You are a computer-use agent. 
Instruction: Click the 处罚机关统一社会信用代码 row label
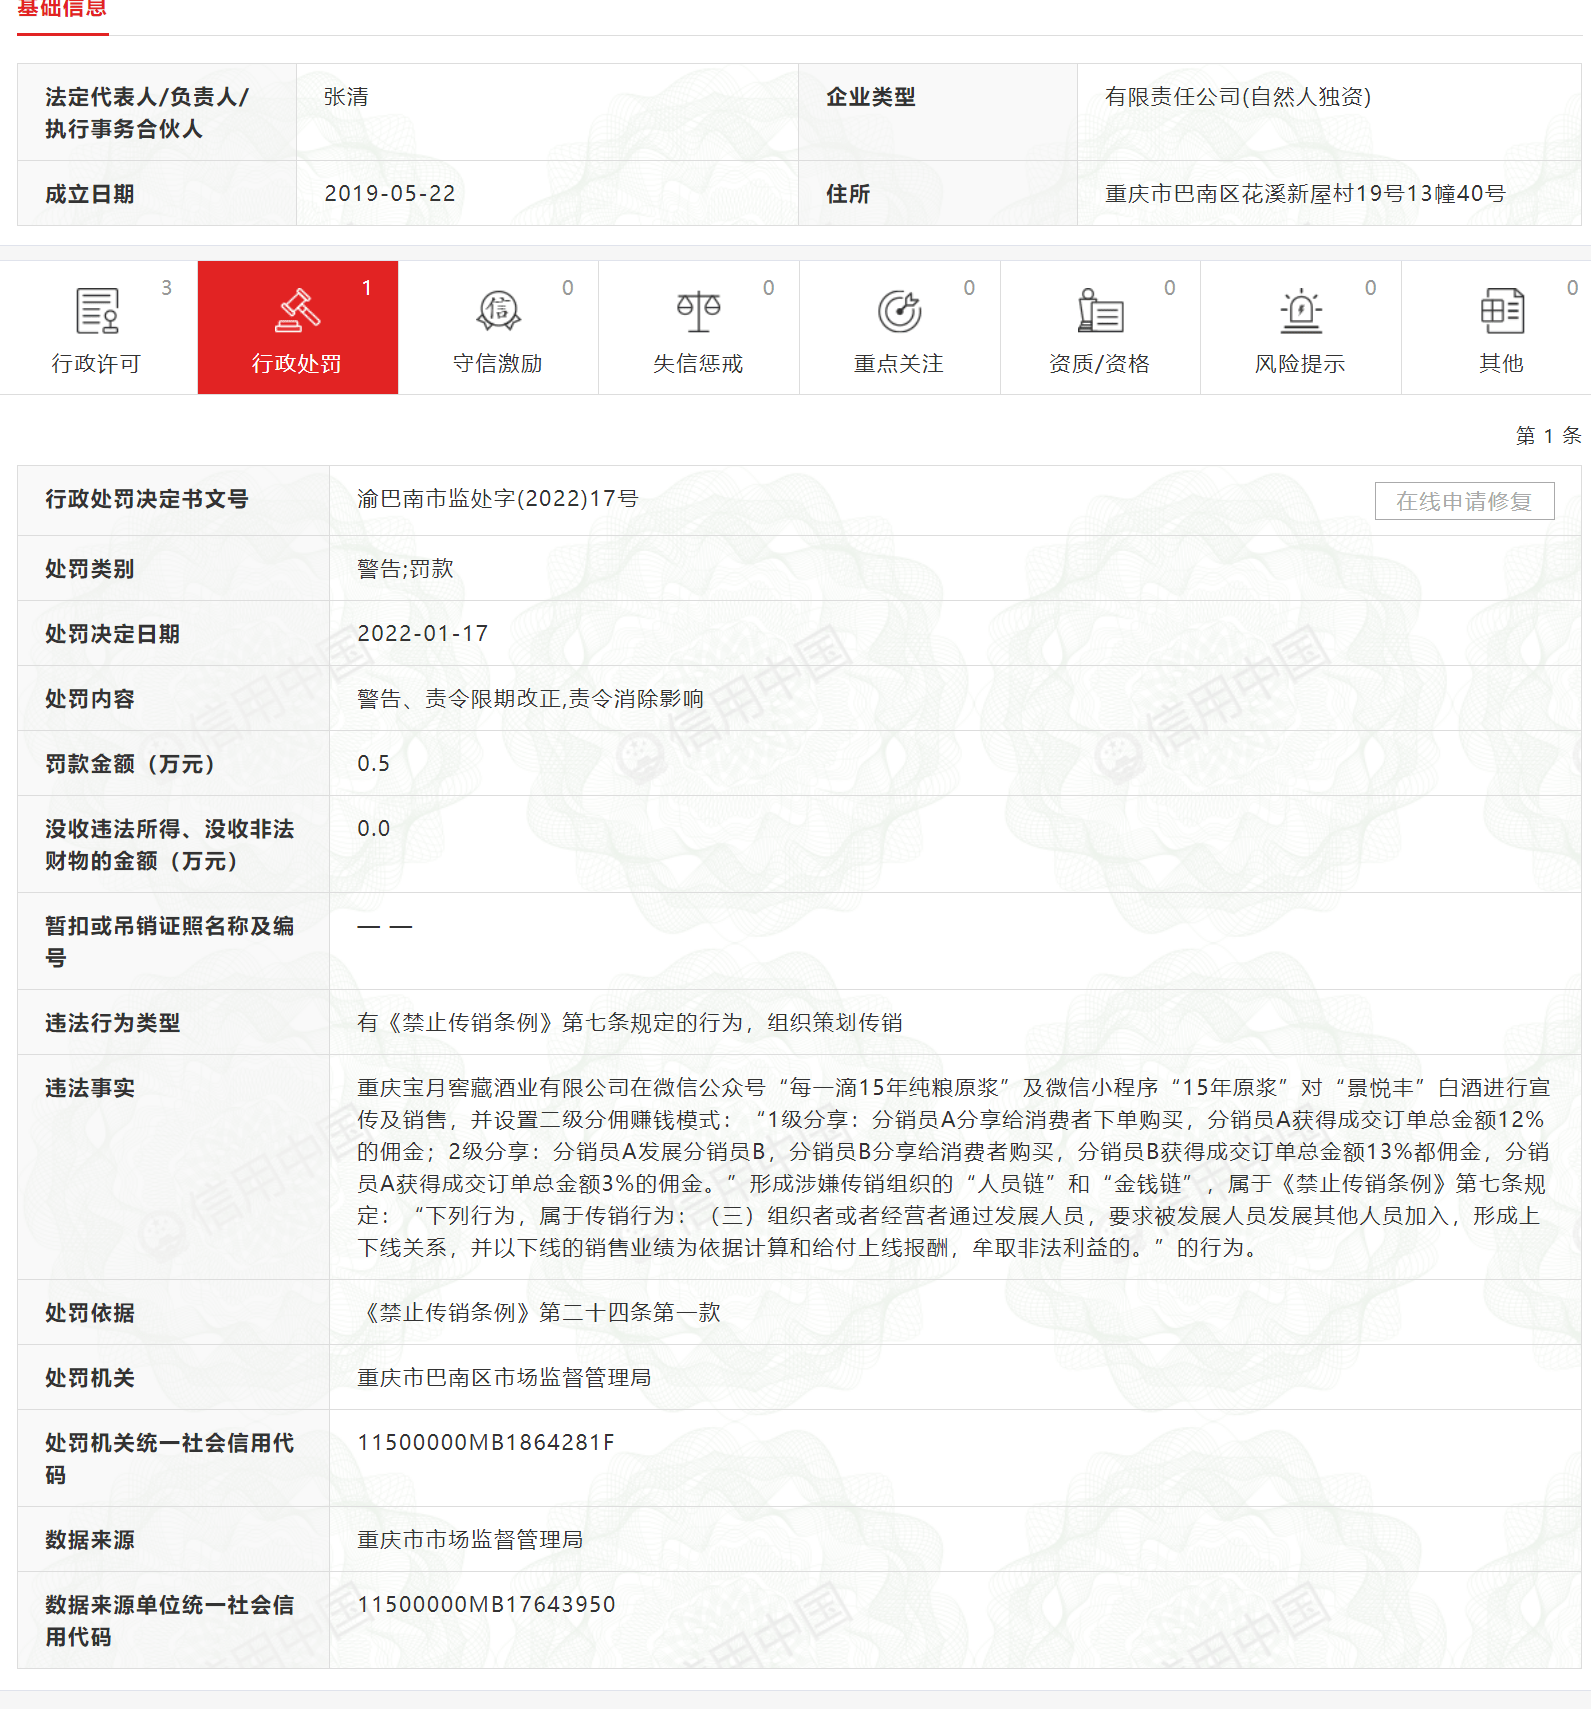(x=170, y=1459)
